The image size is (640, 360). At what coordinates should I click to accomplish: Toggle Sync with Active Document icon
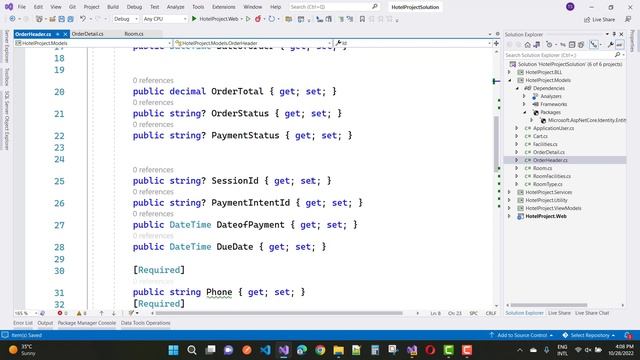[563, 45]
